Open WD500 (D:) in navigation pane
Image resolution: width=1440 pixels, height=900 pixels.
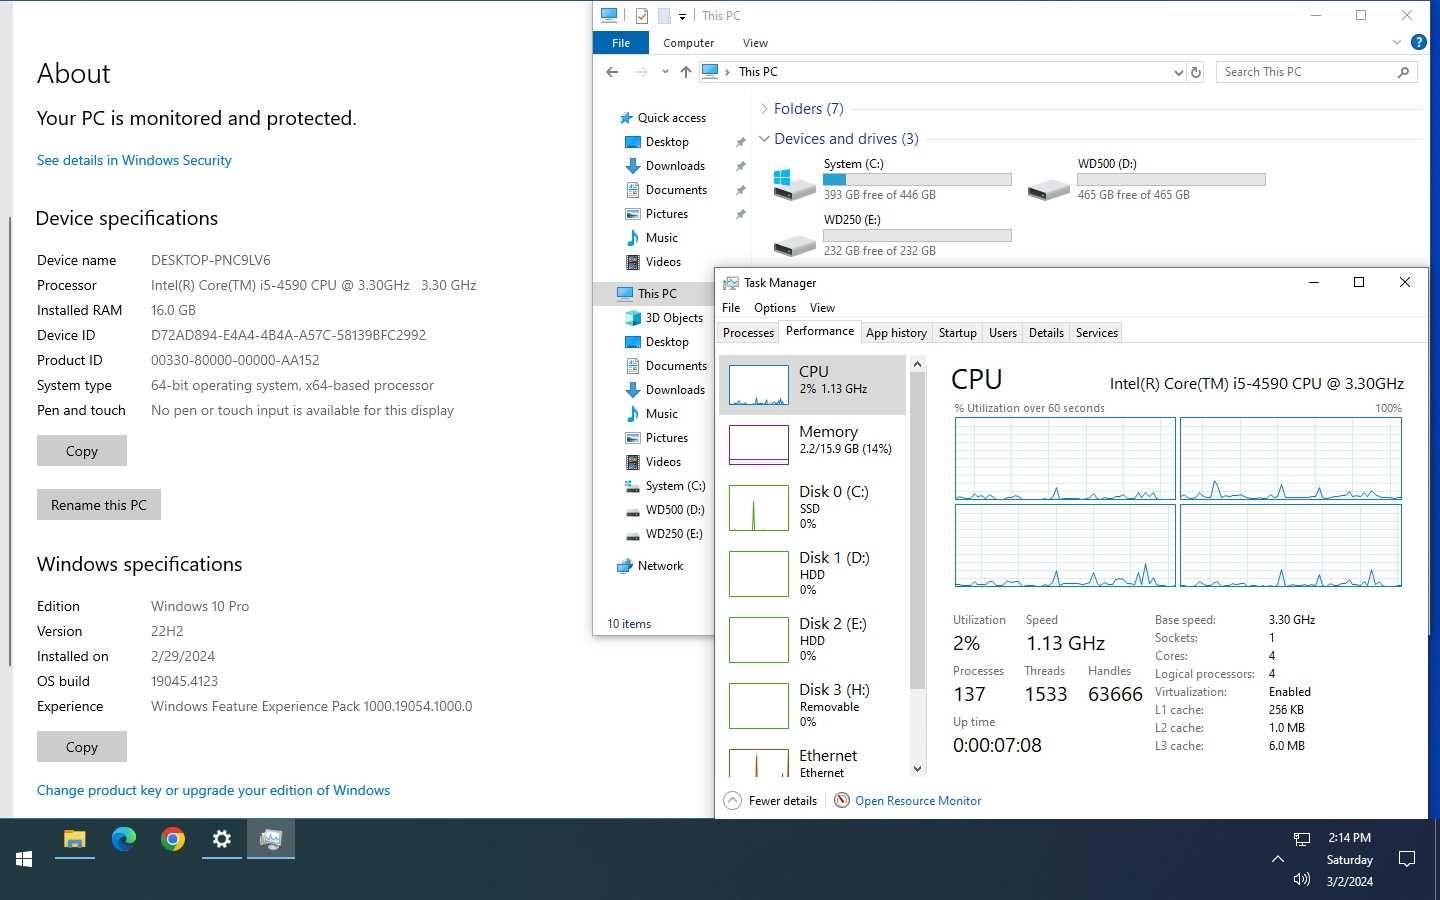pyautogui.click(x=674, y=510)
